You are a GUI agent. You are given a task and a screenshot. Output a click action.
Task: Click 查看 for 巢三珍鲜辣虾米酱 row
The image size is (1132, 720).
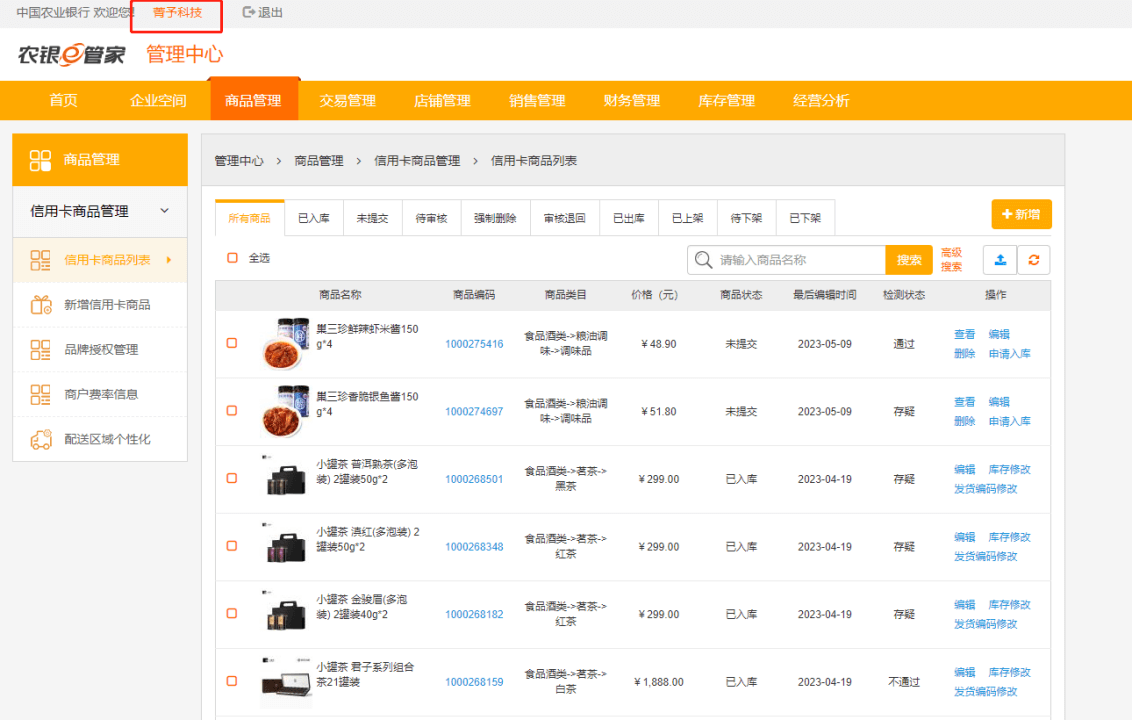click(965, 334)
